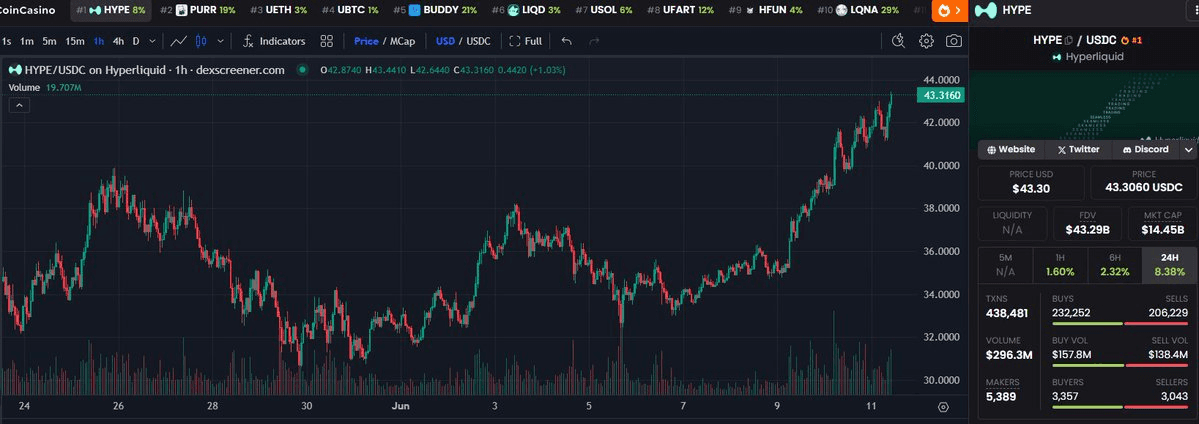The width and height of the screenshot is (1199, 424).
Task: Toggle chart to MCap mode
Action: [403, 41]
